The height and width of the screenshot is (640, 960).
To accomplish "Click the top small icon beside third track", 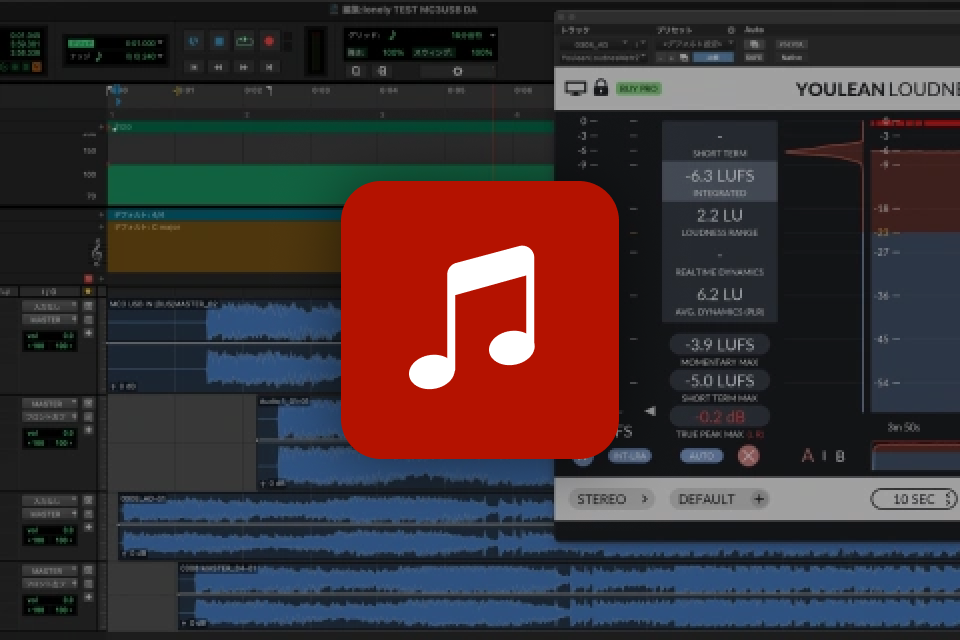I will coord(88,500).
